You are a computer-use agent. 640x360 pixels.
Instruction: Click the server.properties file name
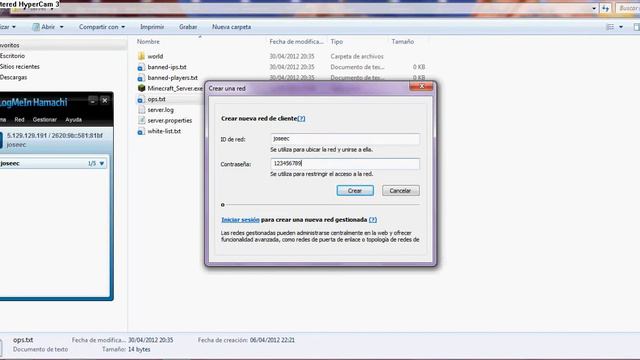tap(170, 120)
